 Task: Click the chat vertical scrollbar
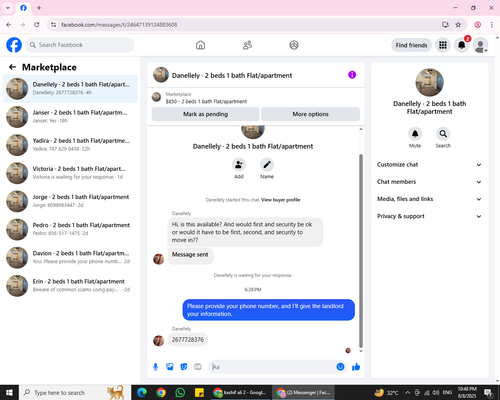coord(361,251)
